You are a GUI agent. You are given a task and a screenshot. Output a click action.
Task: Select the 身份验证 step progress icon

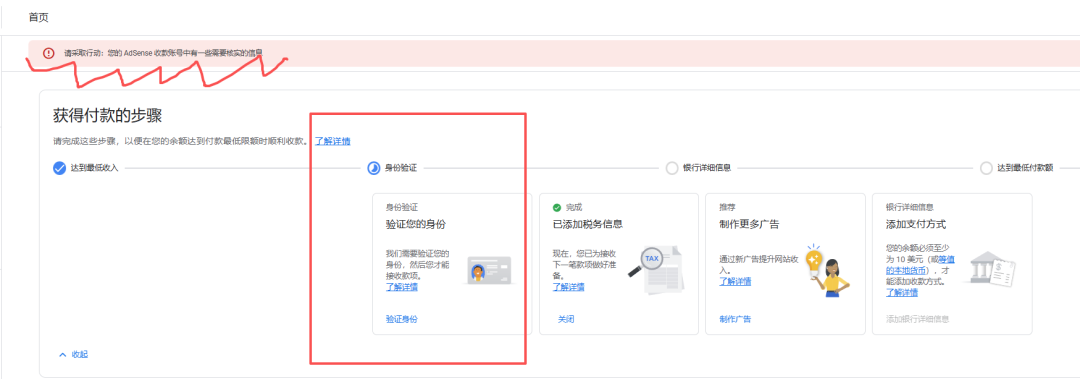[x=374, y=168]
